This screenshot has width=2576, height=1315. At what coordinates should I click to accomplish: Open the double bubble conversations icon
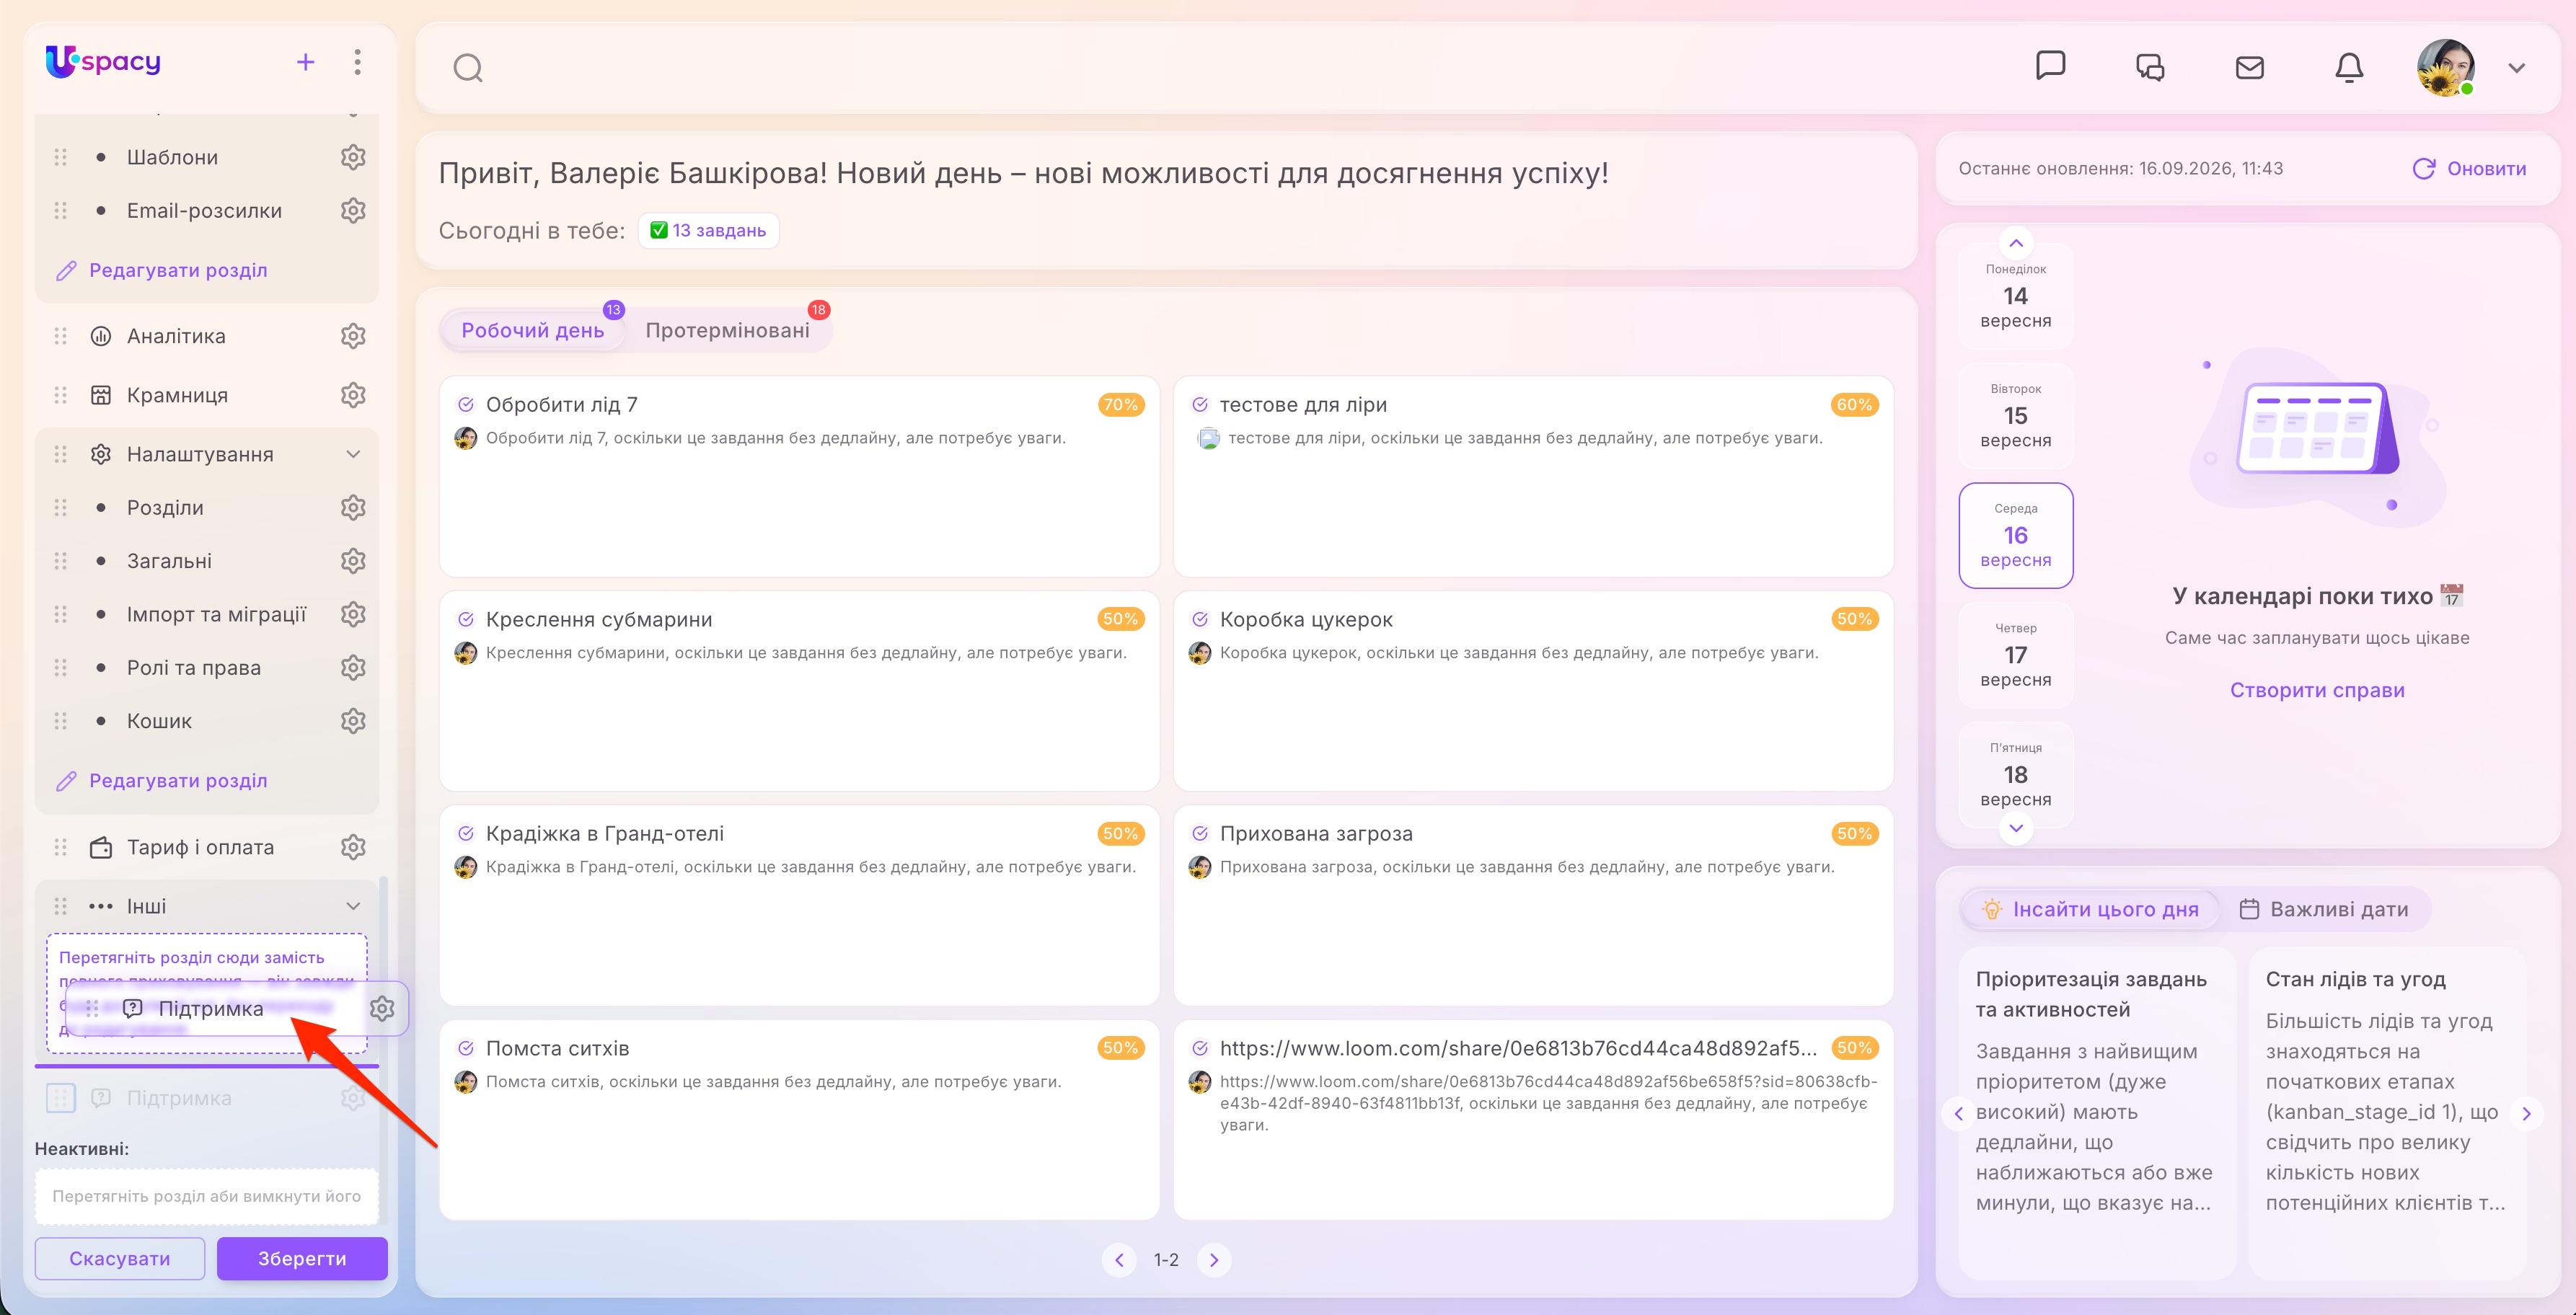[2150, 67]
